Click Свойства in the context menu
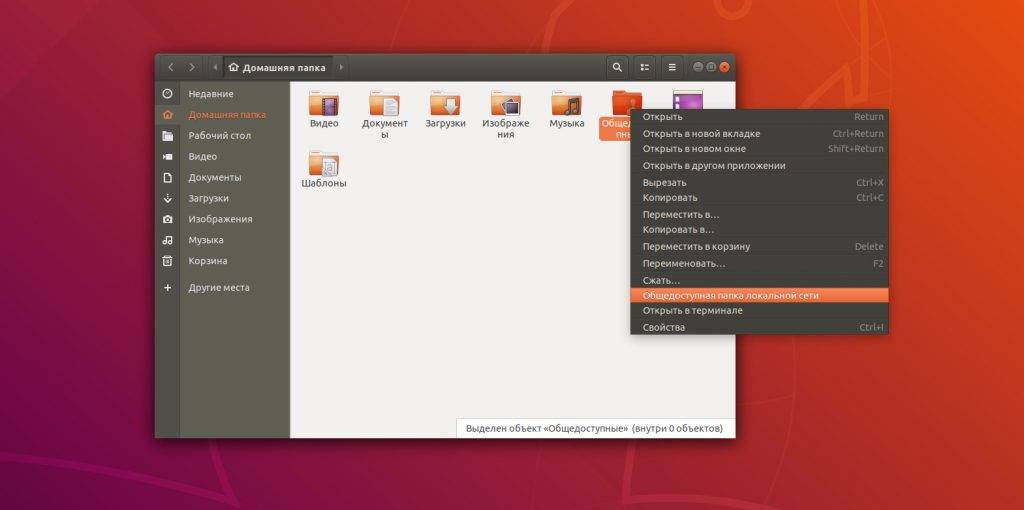Viewport: 1024px width, 510px height. pyautogui.click(x=664, y=327)
